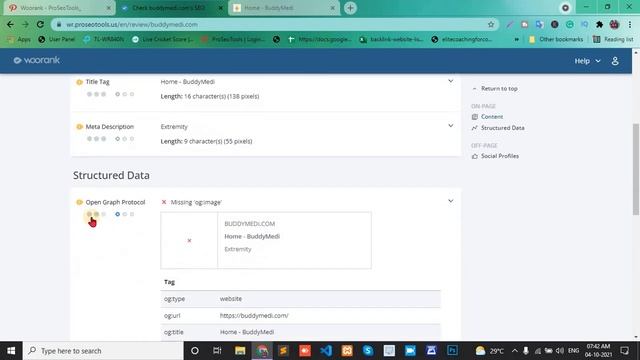This screenshot has height=360, width=640.
Task: Jump to Content section in sidebar
Action: (x=492, y=117)
